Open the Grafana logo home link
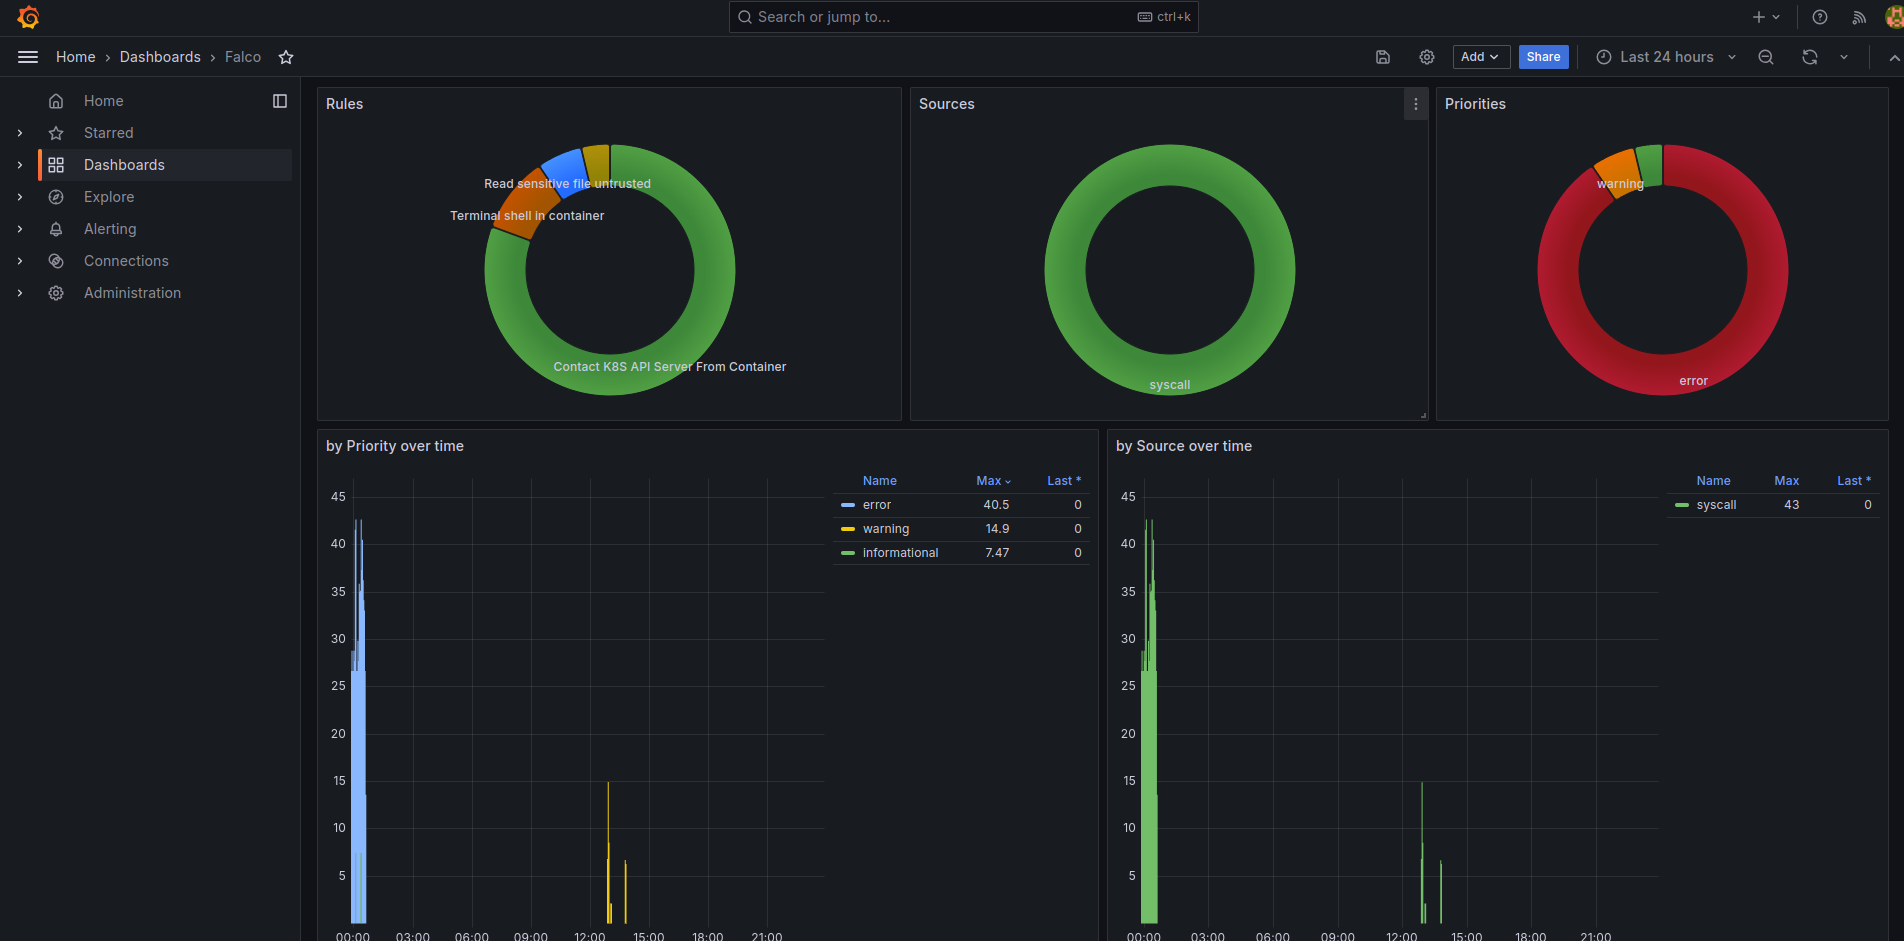The image size is (1904, 941). pyautogui.click(x=28, y=17)
